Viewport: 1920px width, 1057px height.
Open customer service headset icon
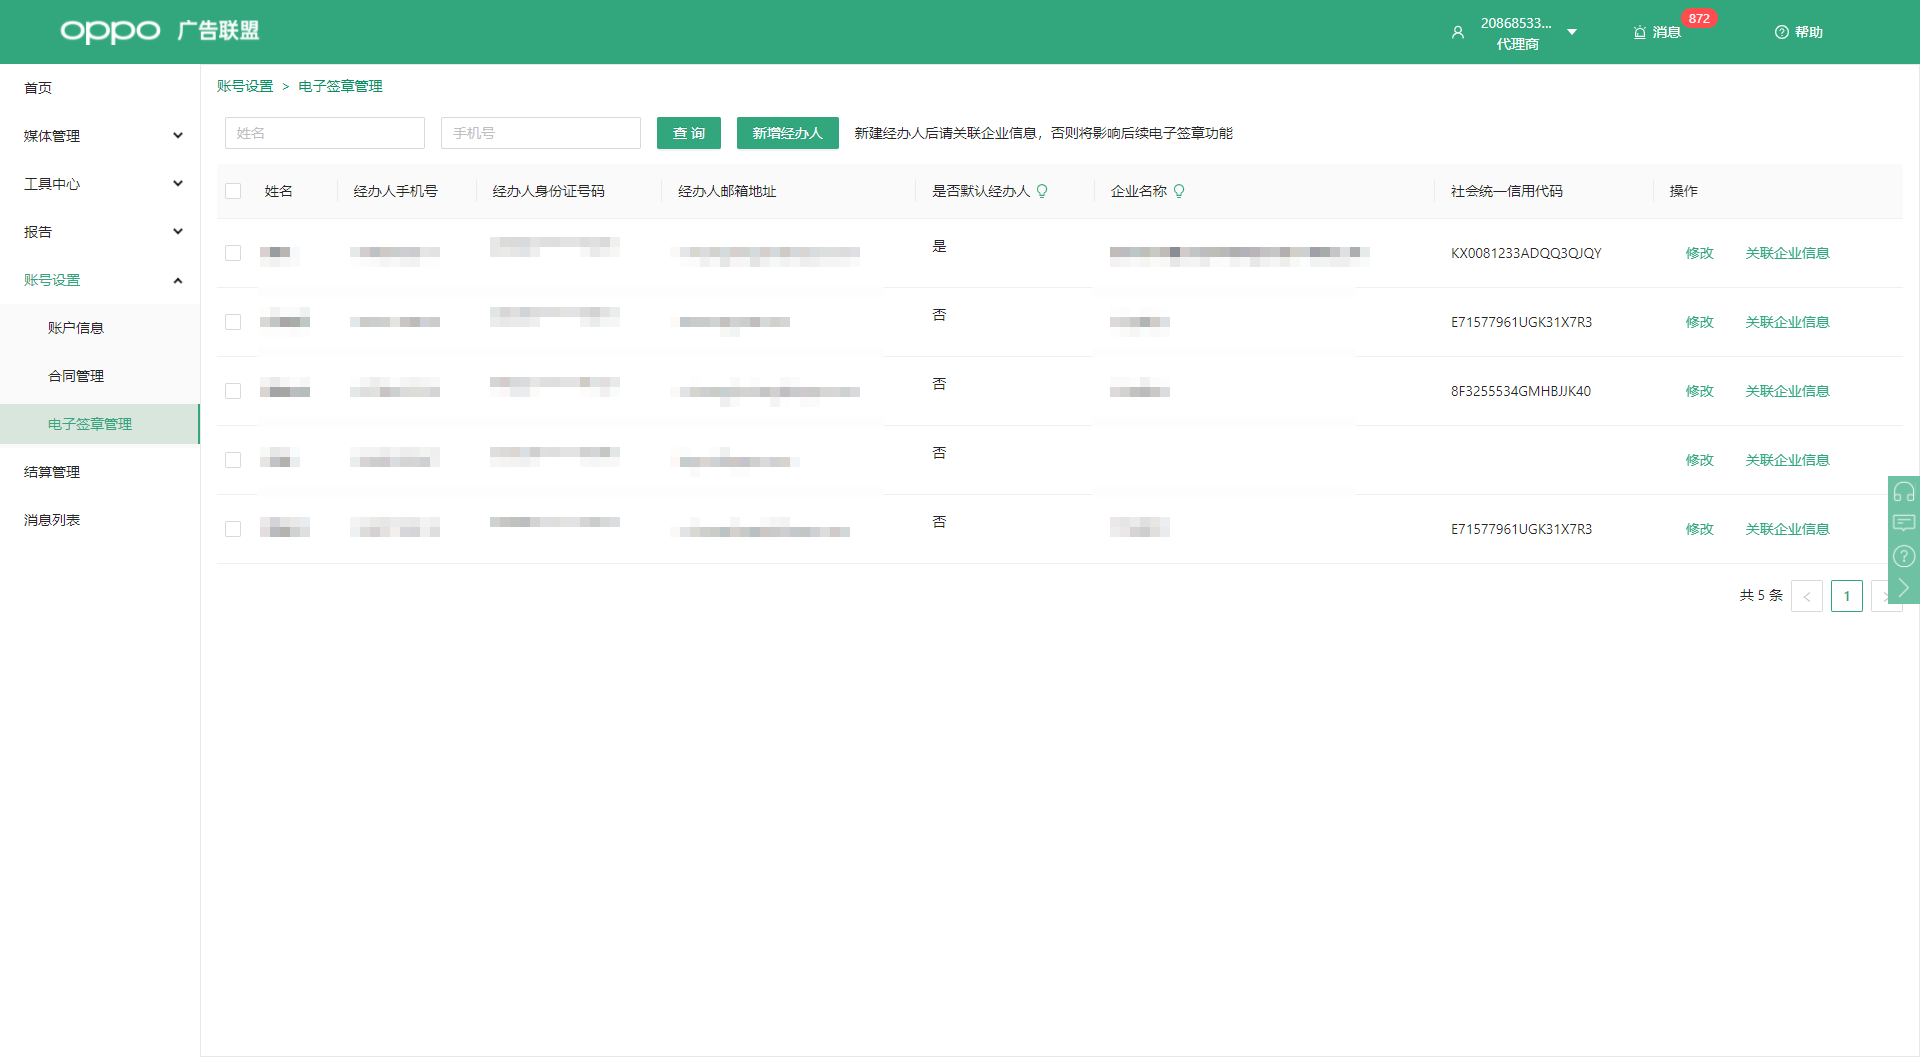point(1903,491)
